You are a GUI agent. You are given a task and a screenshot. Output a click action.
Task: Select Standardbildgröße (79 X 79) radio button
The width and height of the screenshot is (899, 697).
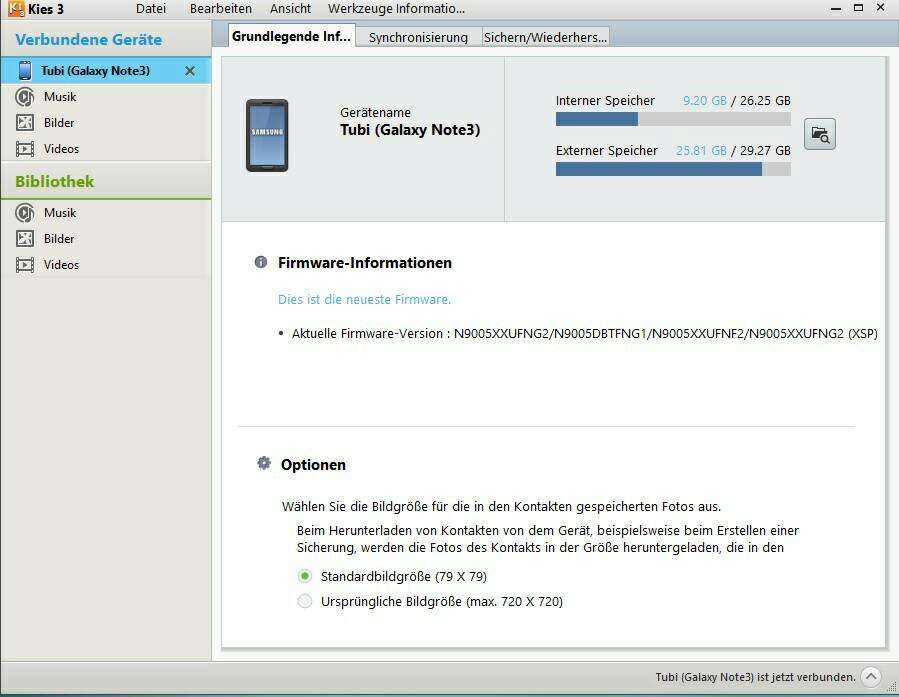coord(305,576)
